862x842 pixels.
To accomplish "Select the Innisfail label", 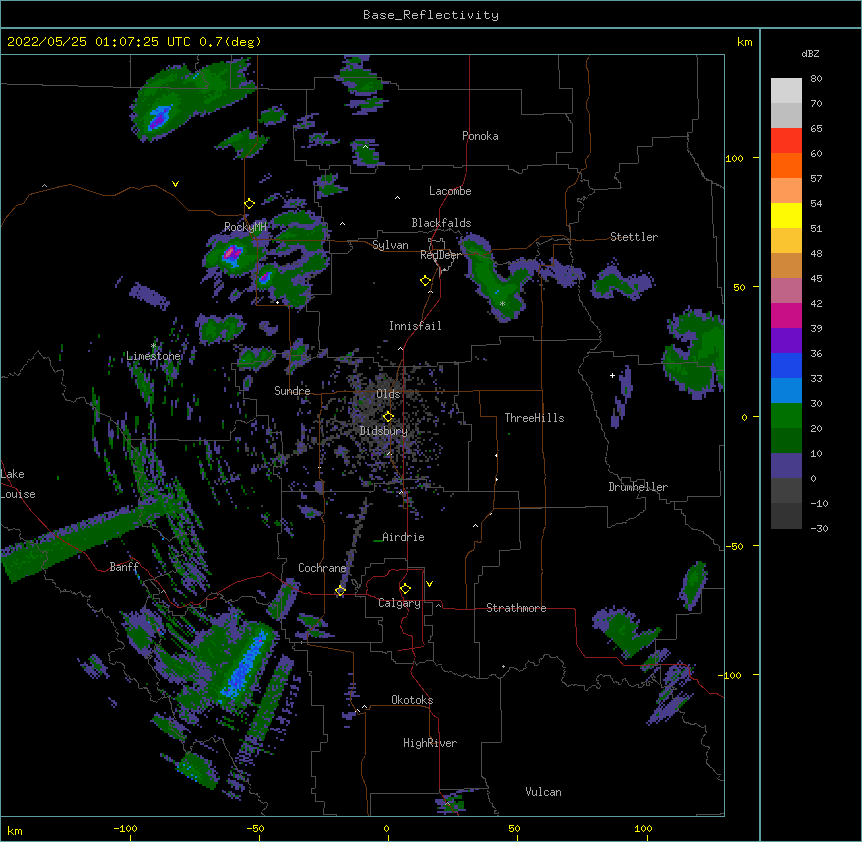I will pyautogui.click(x=415, y=326).
